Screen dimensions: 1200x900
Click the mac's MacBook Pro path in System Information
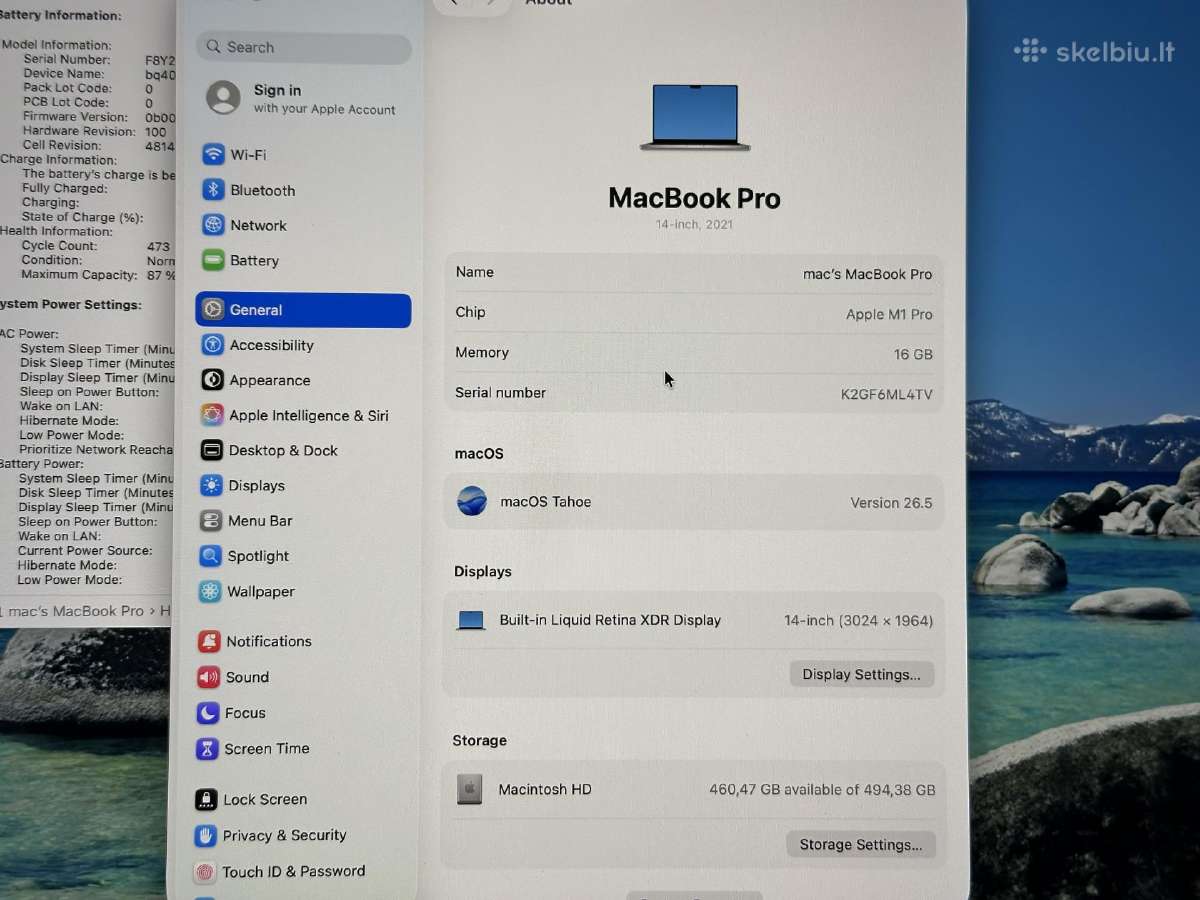pyautogui.click(x=76, y=611)
